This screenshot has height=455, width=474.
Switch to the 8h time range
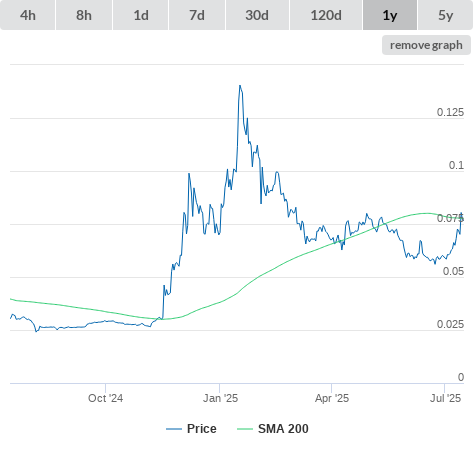coord(84,15)
